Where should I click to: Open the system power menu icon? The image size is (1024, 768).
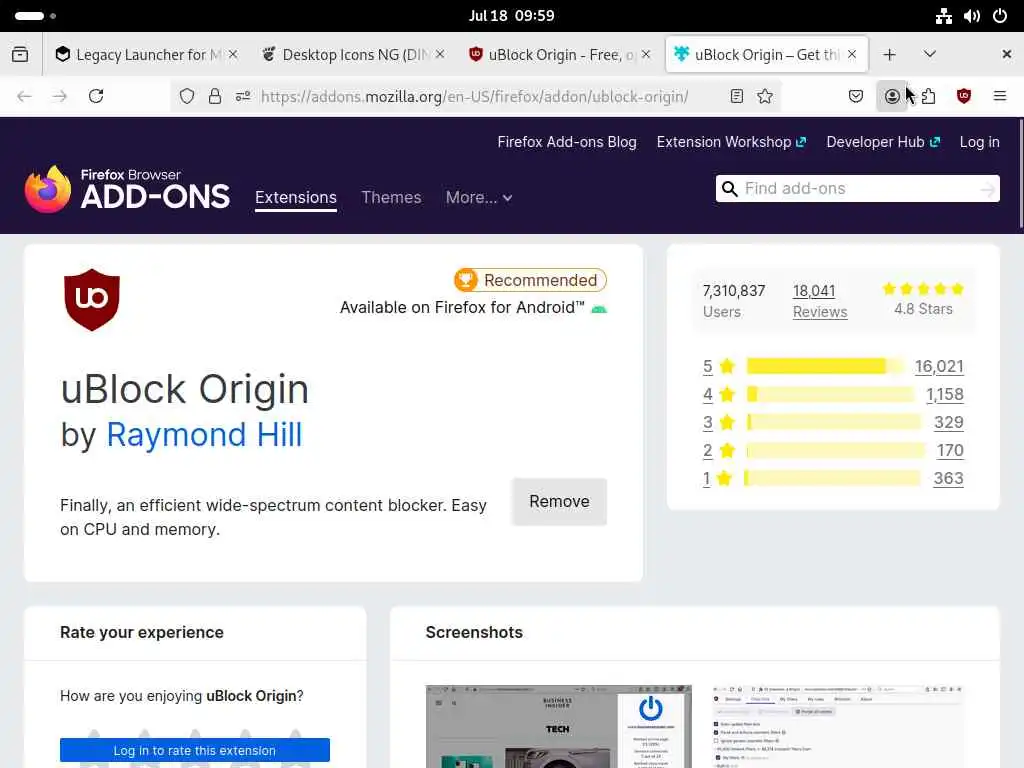pos(1000,16)
